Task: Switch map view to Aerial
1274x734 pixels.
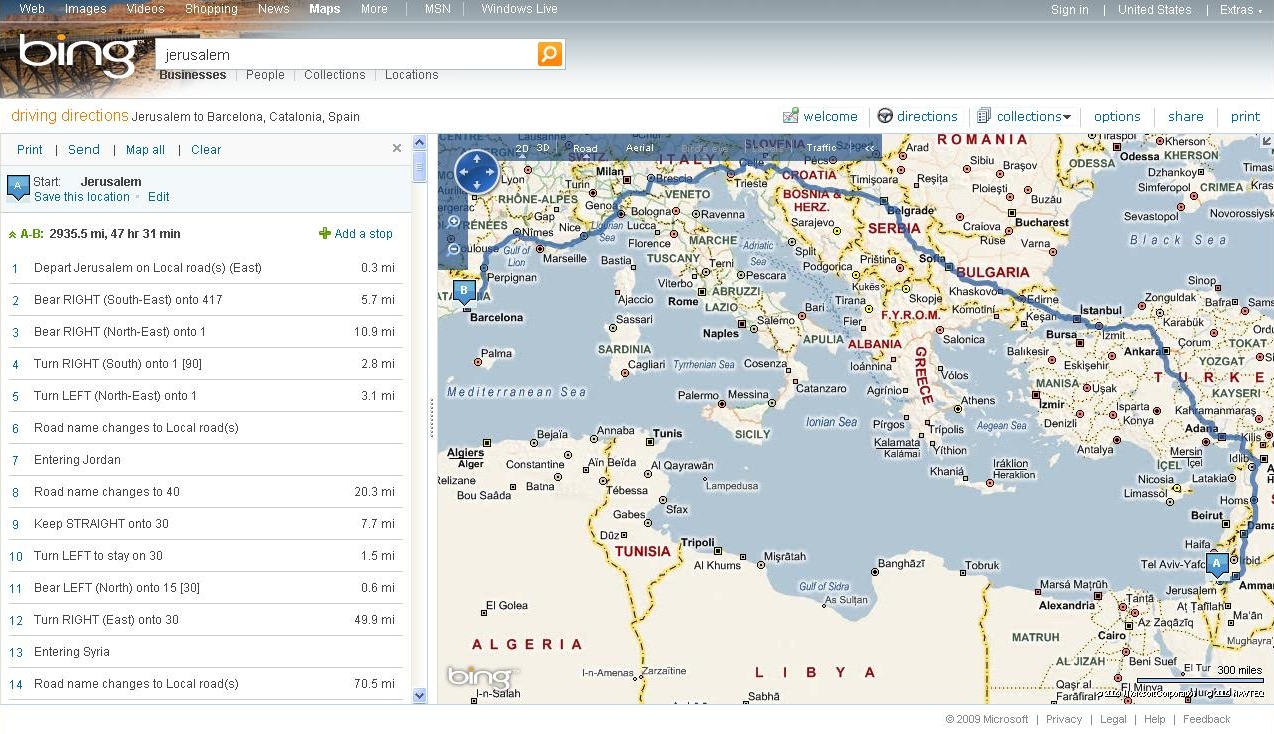Action: click(639, 148)
